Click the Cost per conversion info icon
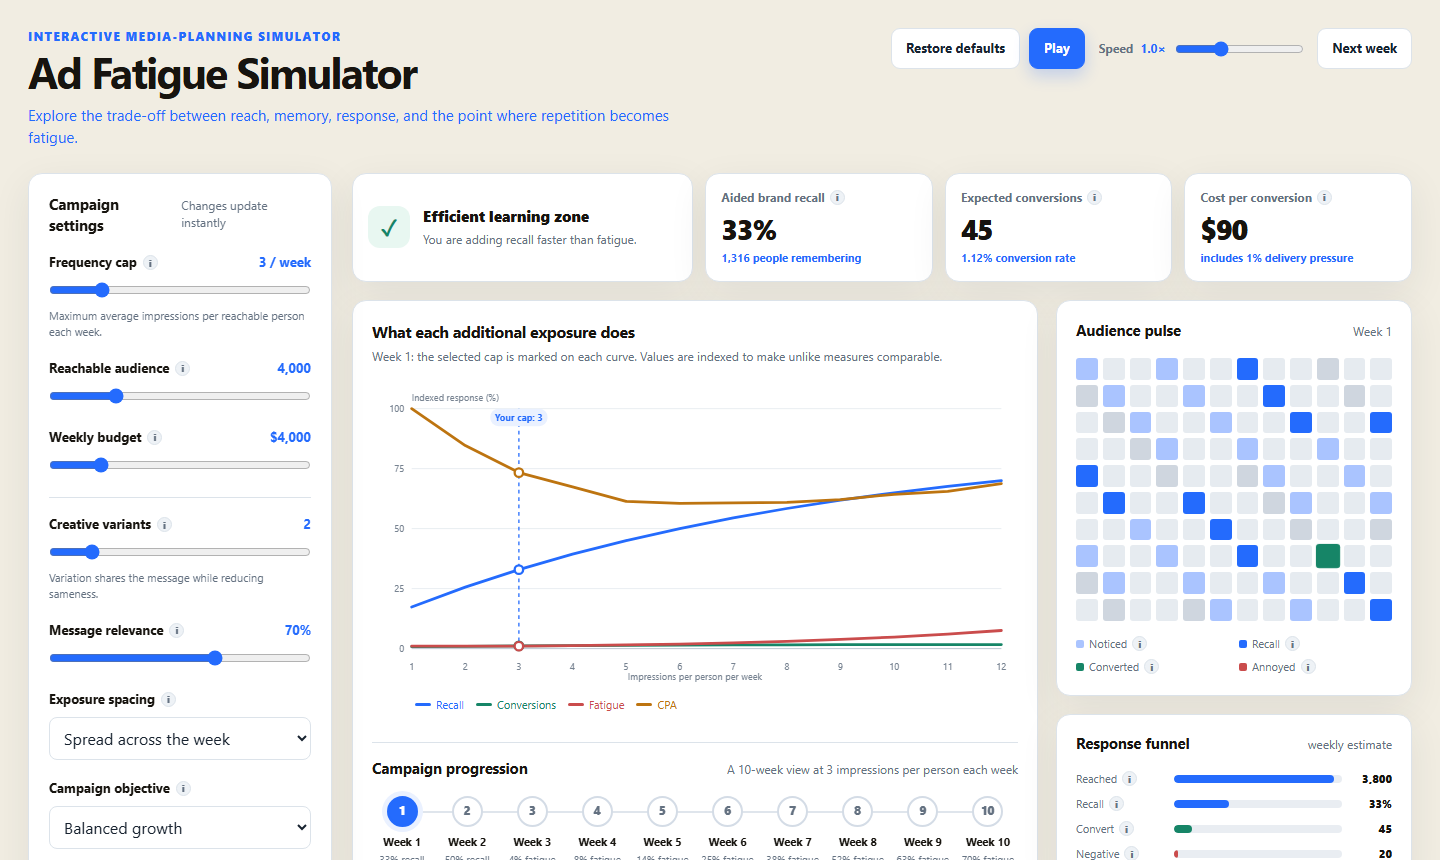 pos(1324,198)
